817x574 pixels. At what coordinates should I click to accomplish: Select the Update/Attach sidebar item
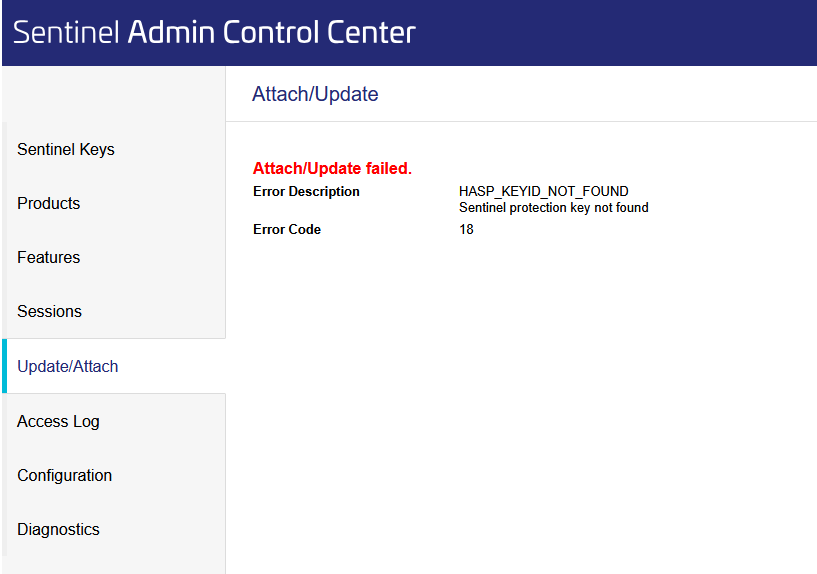68,367
